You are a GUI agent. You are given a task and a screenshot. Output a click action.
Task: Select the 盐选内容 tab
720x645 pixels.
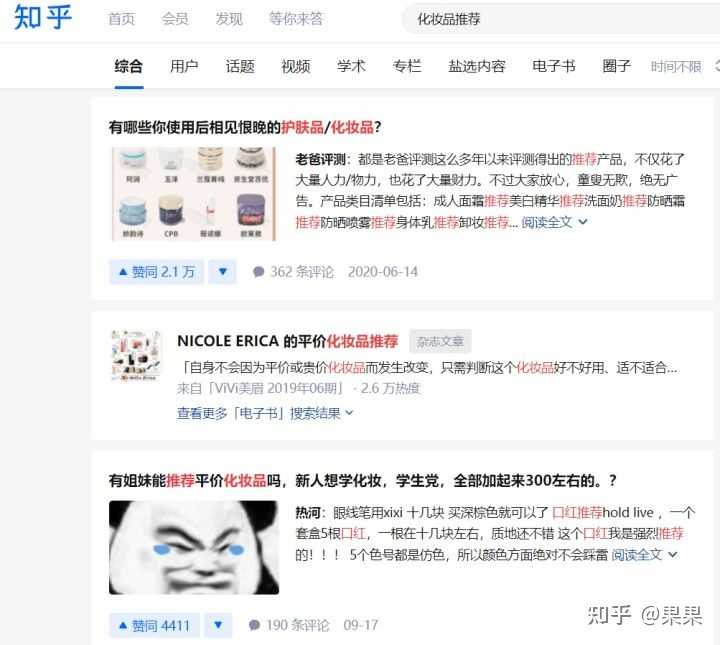477,67
